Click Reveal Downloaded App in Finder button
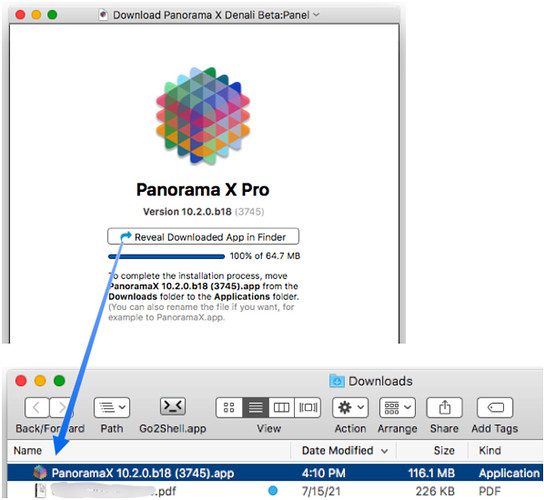Screen dimensions: 544x500 pyautogui.click(x=203, y=237)
